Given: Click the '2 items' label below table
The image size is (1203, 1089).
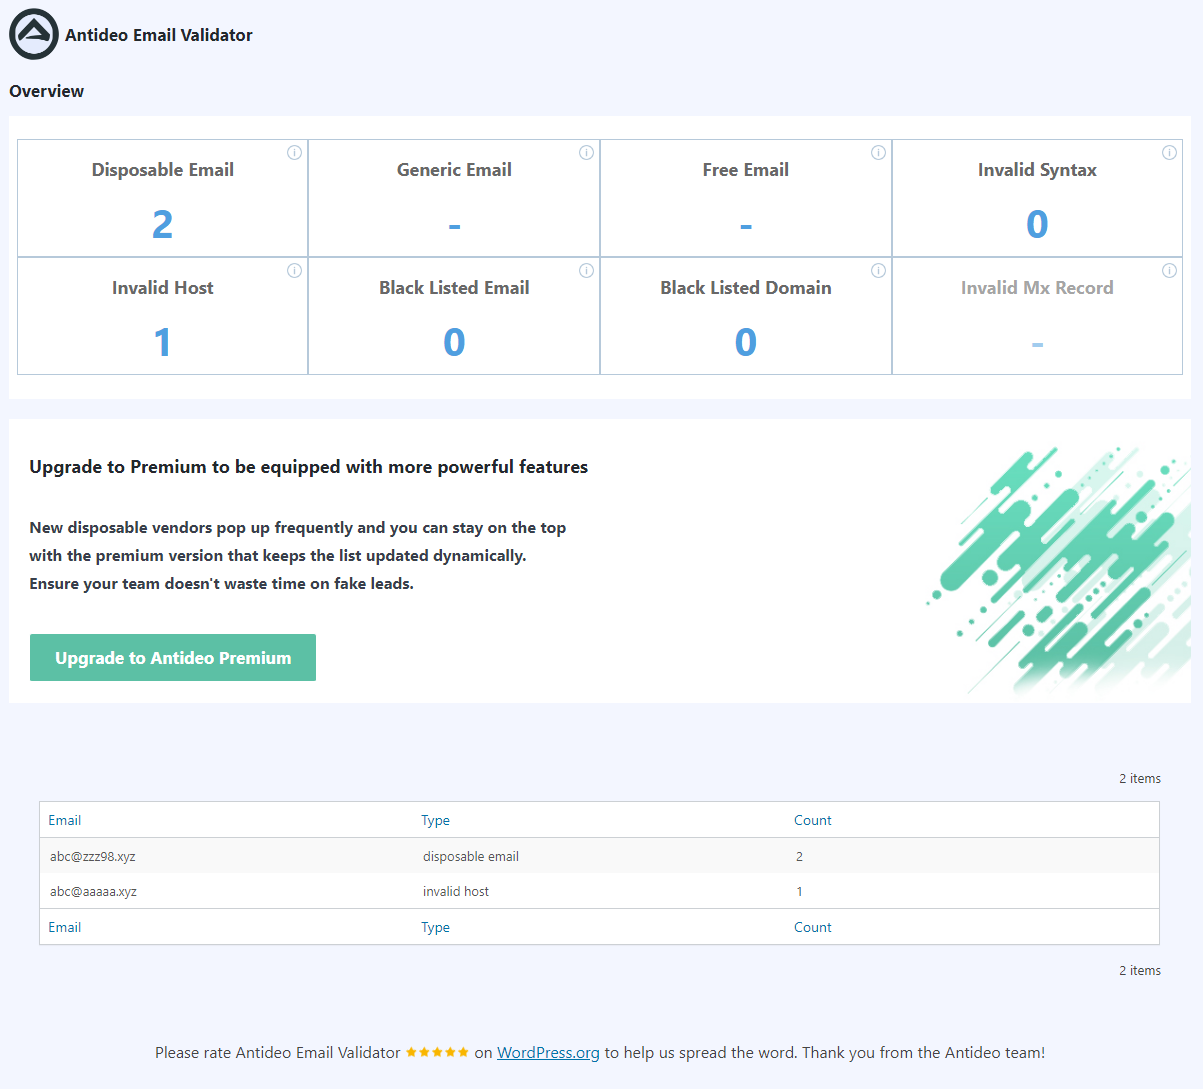Looking at the screenshot, I should (1140, 970).
